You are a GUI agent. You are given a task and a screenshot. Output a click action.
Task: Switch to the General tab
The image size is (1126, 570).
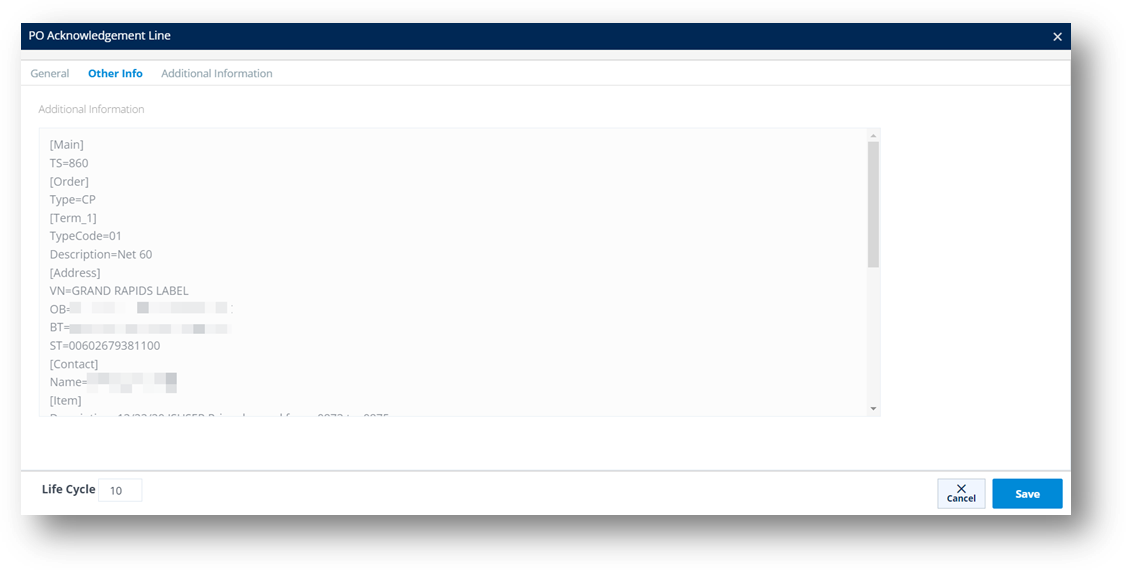50,73
